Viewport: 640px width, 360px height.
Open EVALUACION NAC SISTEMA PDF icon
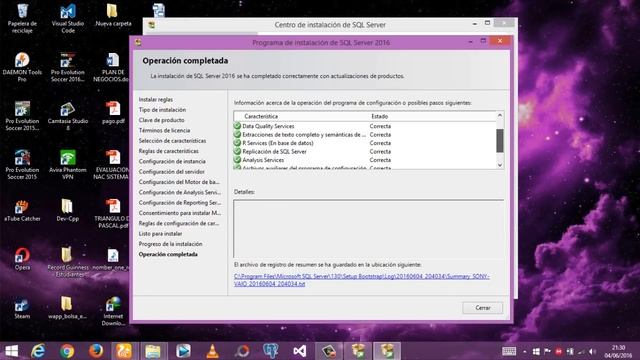112,164
